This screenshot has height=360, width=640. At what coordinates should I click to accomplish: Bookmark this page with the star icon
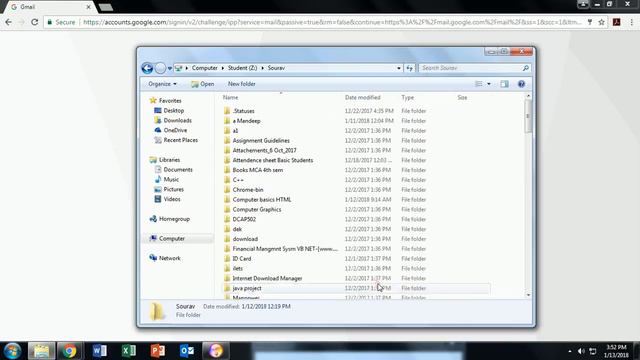[601, 22]
